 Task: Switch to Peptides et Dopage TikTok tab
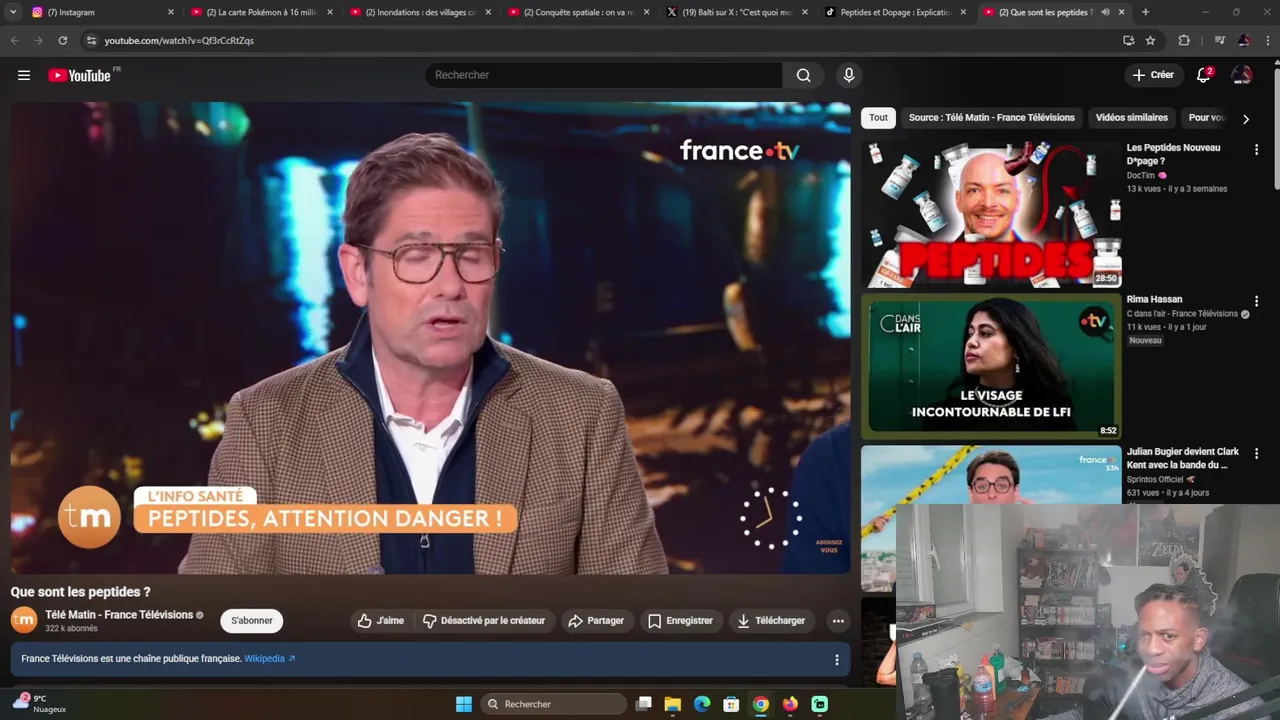click(x=895, y=12)
